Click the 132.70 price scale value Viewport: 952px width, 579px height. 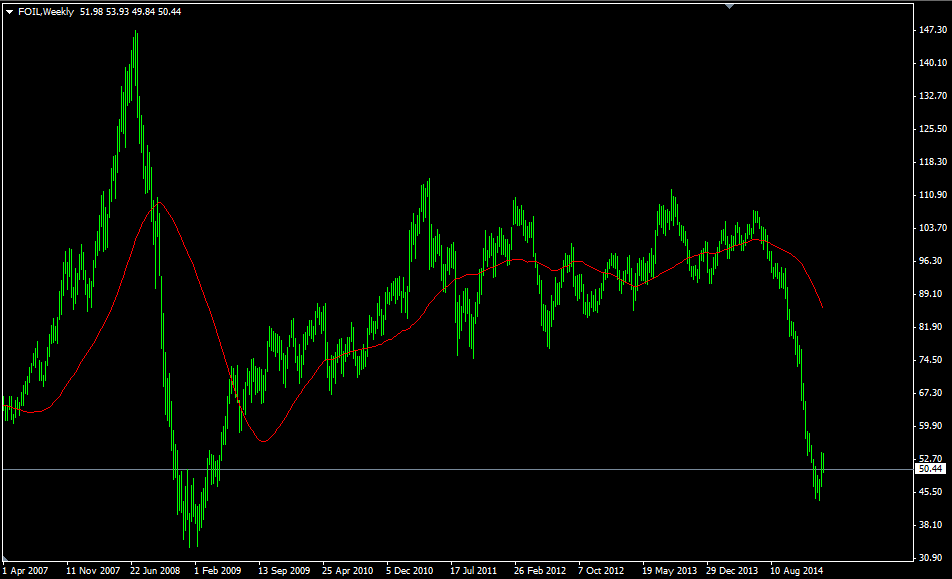[x=933, y=96]
